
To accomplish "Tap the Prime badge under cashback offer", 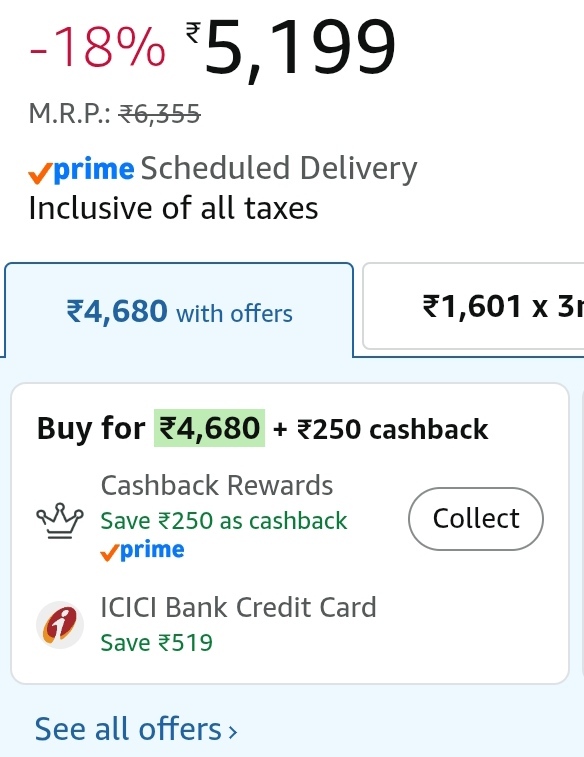I will [x=142, y=551].
